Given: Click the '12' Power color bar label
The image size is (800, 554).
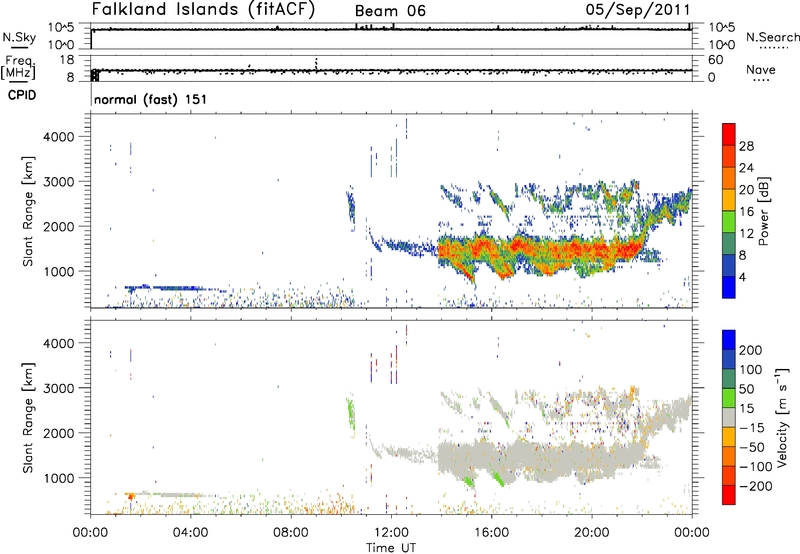Looking at the screenshot, I should pos(746,234).
